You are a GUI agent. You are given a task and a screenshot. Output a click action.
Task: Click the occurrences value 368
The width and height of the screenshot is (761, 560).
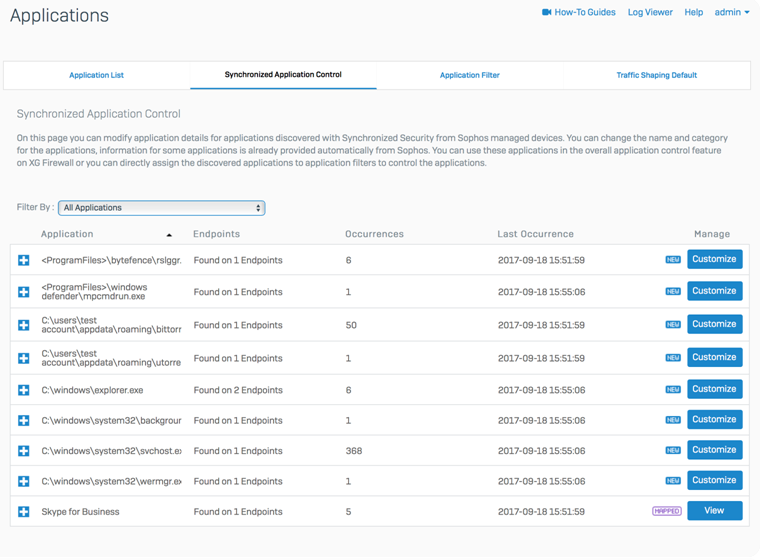click(x=354, y=451)
